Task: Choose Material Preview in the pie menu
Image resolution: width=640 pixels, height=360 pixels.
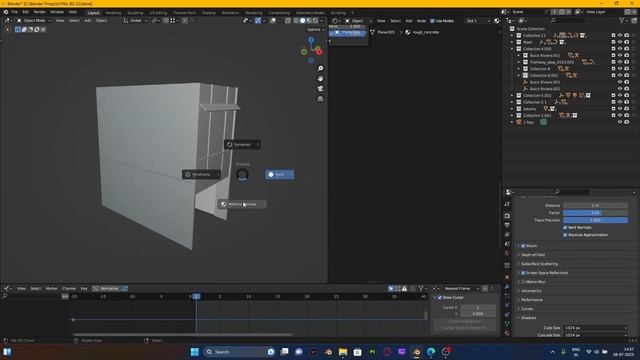Action: coord(242,204)
